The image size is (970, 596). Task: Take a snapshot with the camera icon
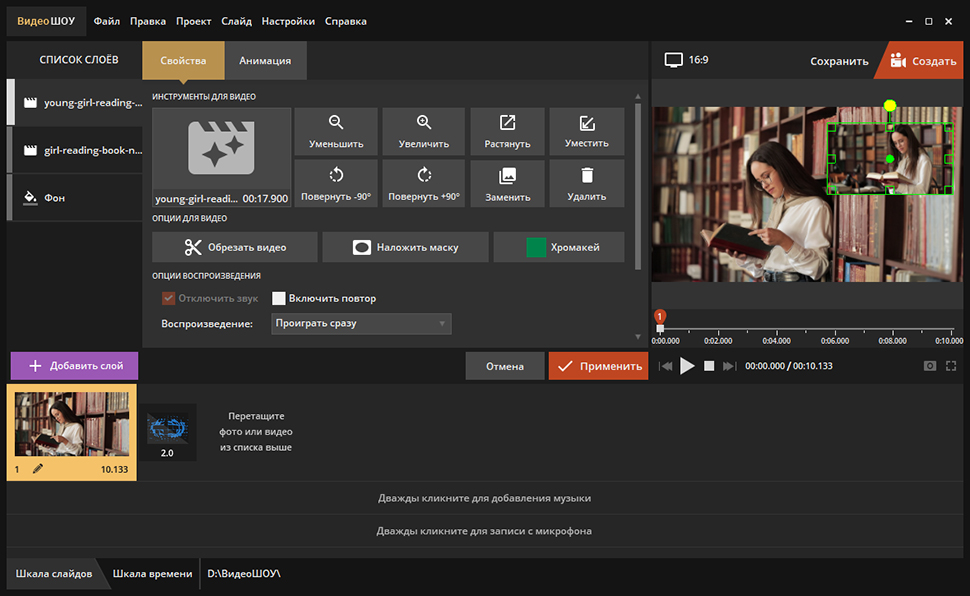tap(930, 366)
